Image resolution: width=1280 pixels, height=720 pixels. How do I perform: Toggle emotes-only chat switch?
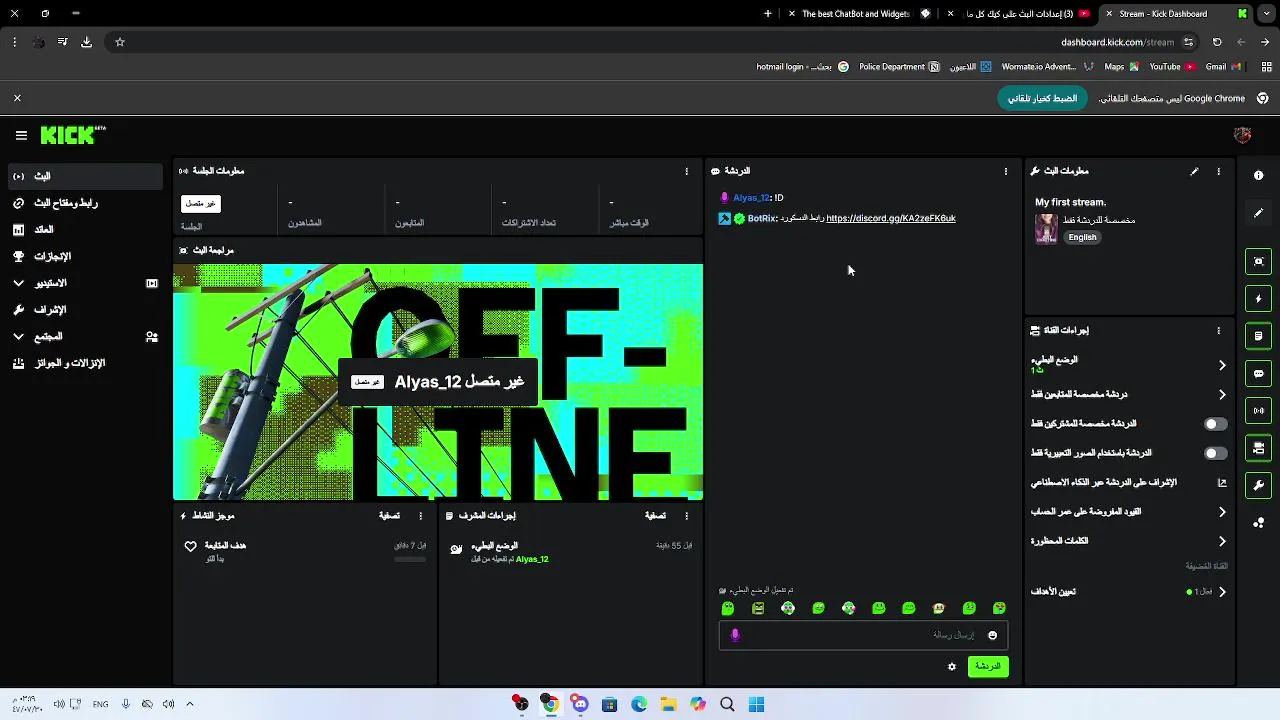[1215, 453]
